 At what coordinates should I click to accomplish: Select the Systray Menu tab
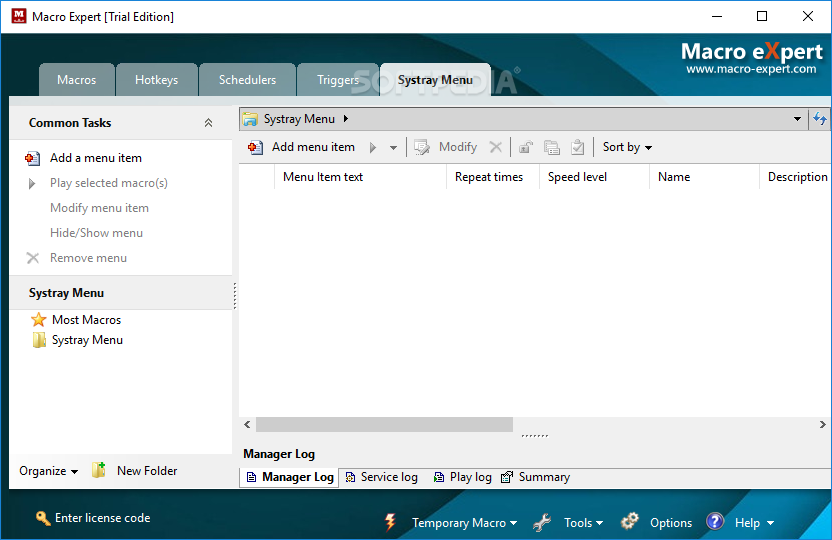coord(435,80)
